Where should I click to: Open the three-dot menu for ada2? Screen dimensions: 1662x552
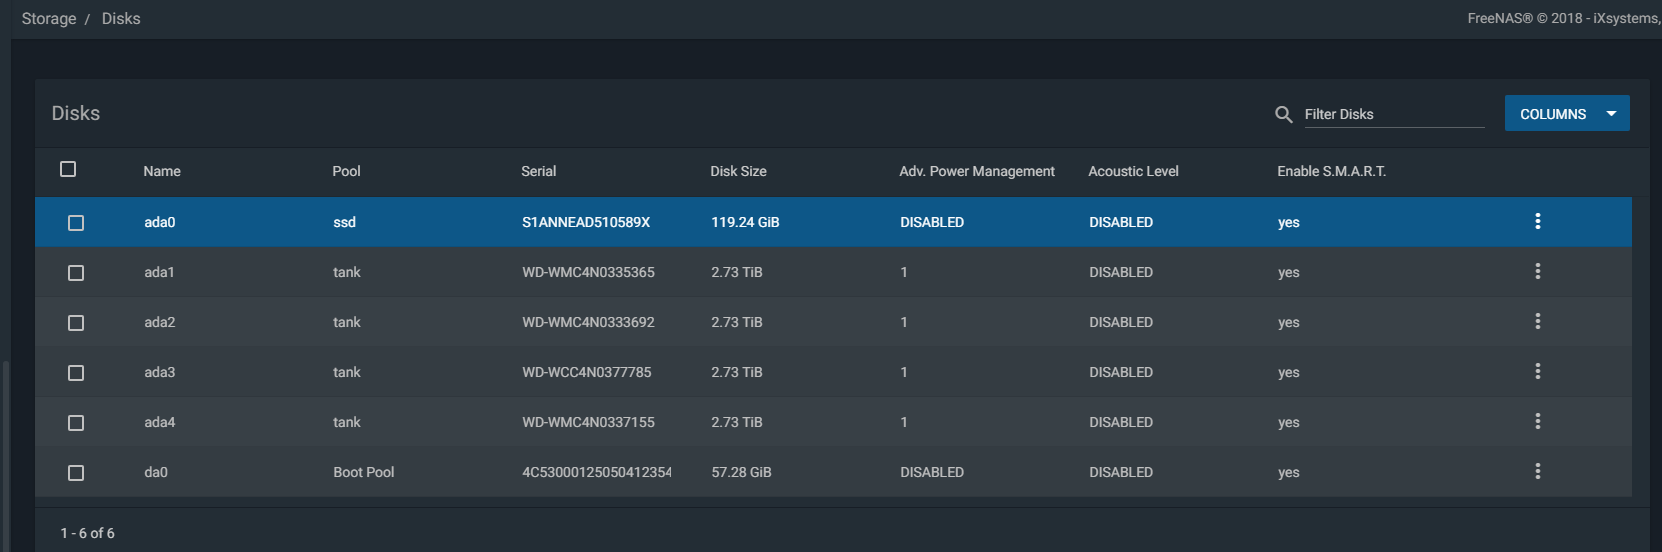coord(1537,321)
